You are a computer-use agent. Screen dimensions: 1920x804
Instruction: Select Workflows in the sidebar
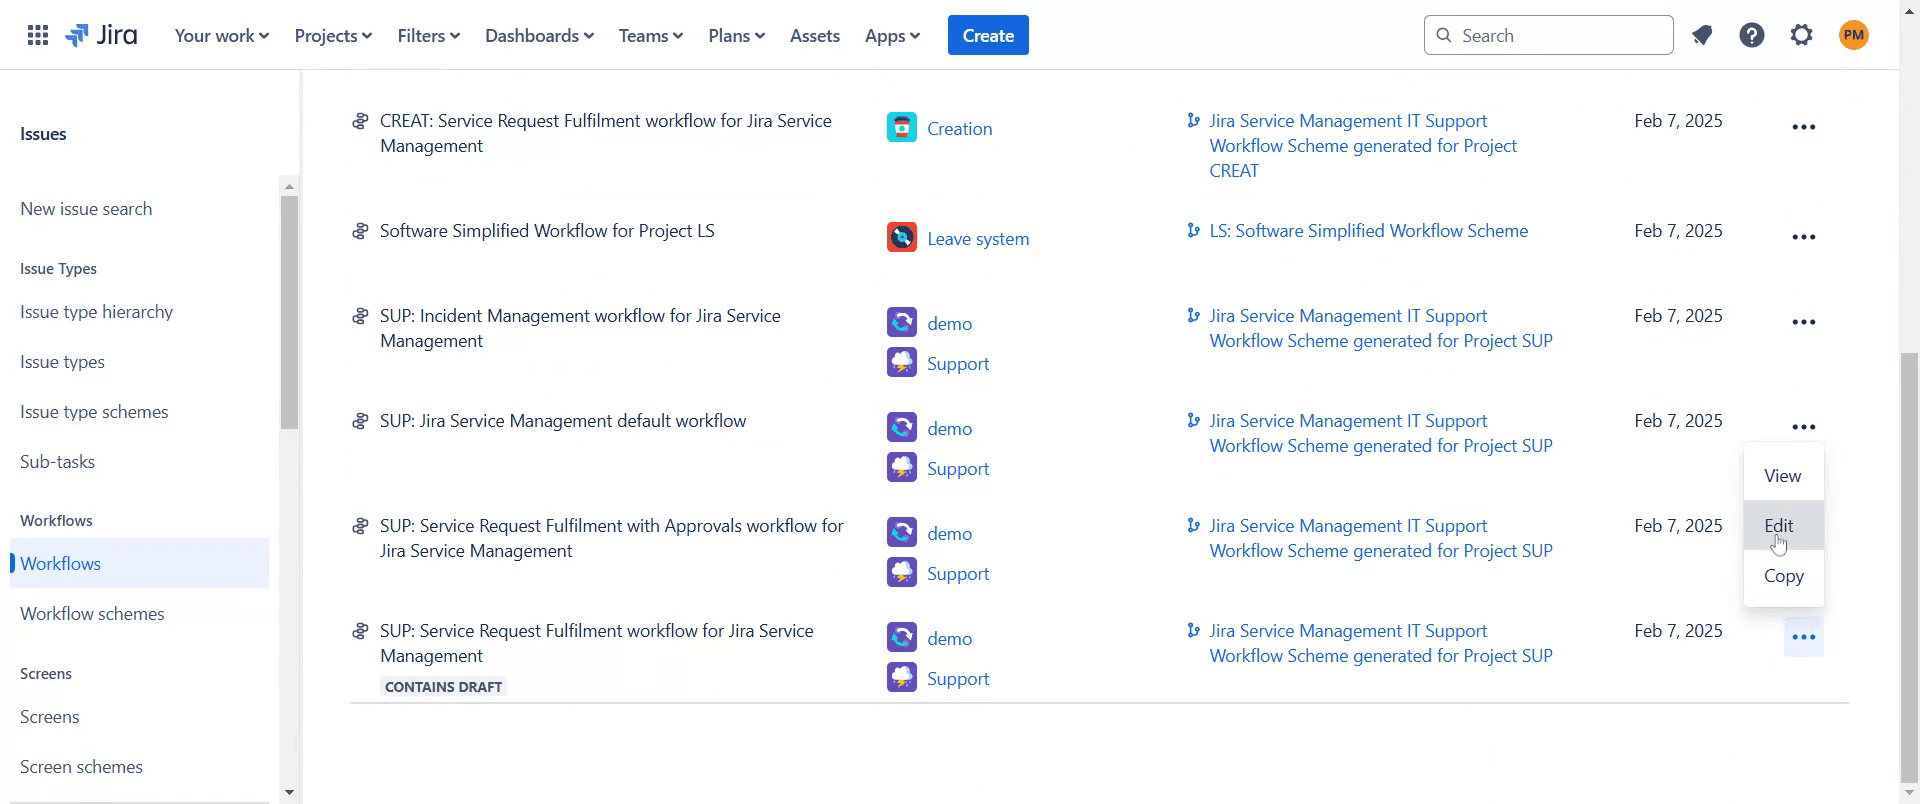[x=139, y=564]
